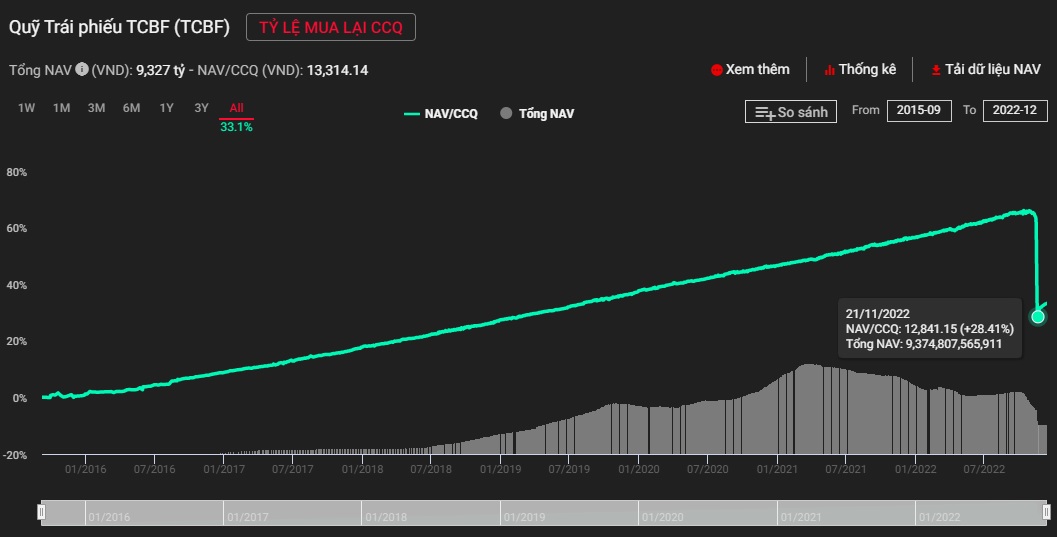Image resolution: width=1057 pixels, height=537 pixels.
Task: Choose the 3M time range
Action: click(97, 108)
